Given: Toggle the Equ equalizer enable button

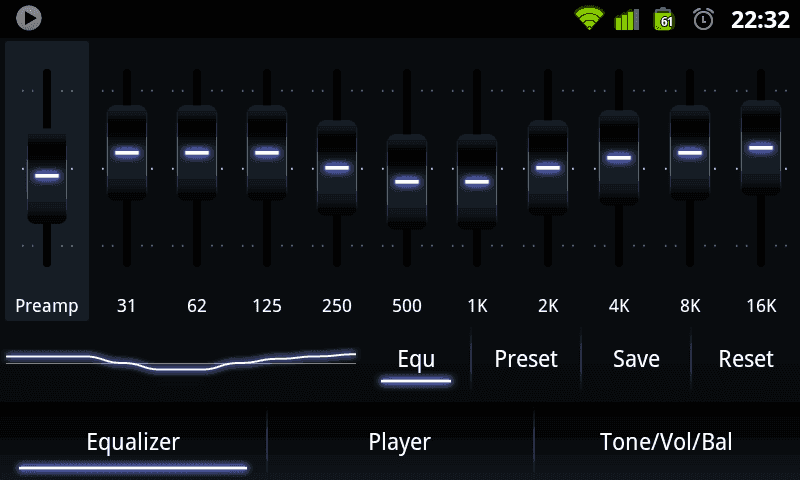Looking at the screenshot, I should tap(416, 360).
